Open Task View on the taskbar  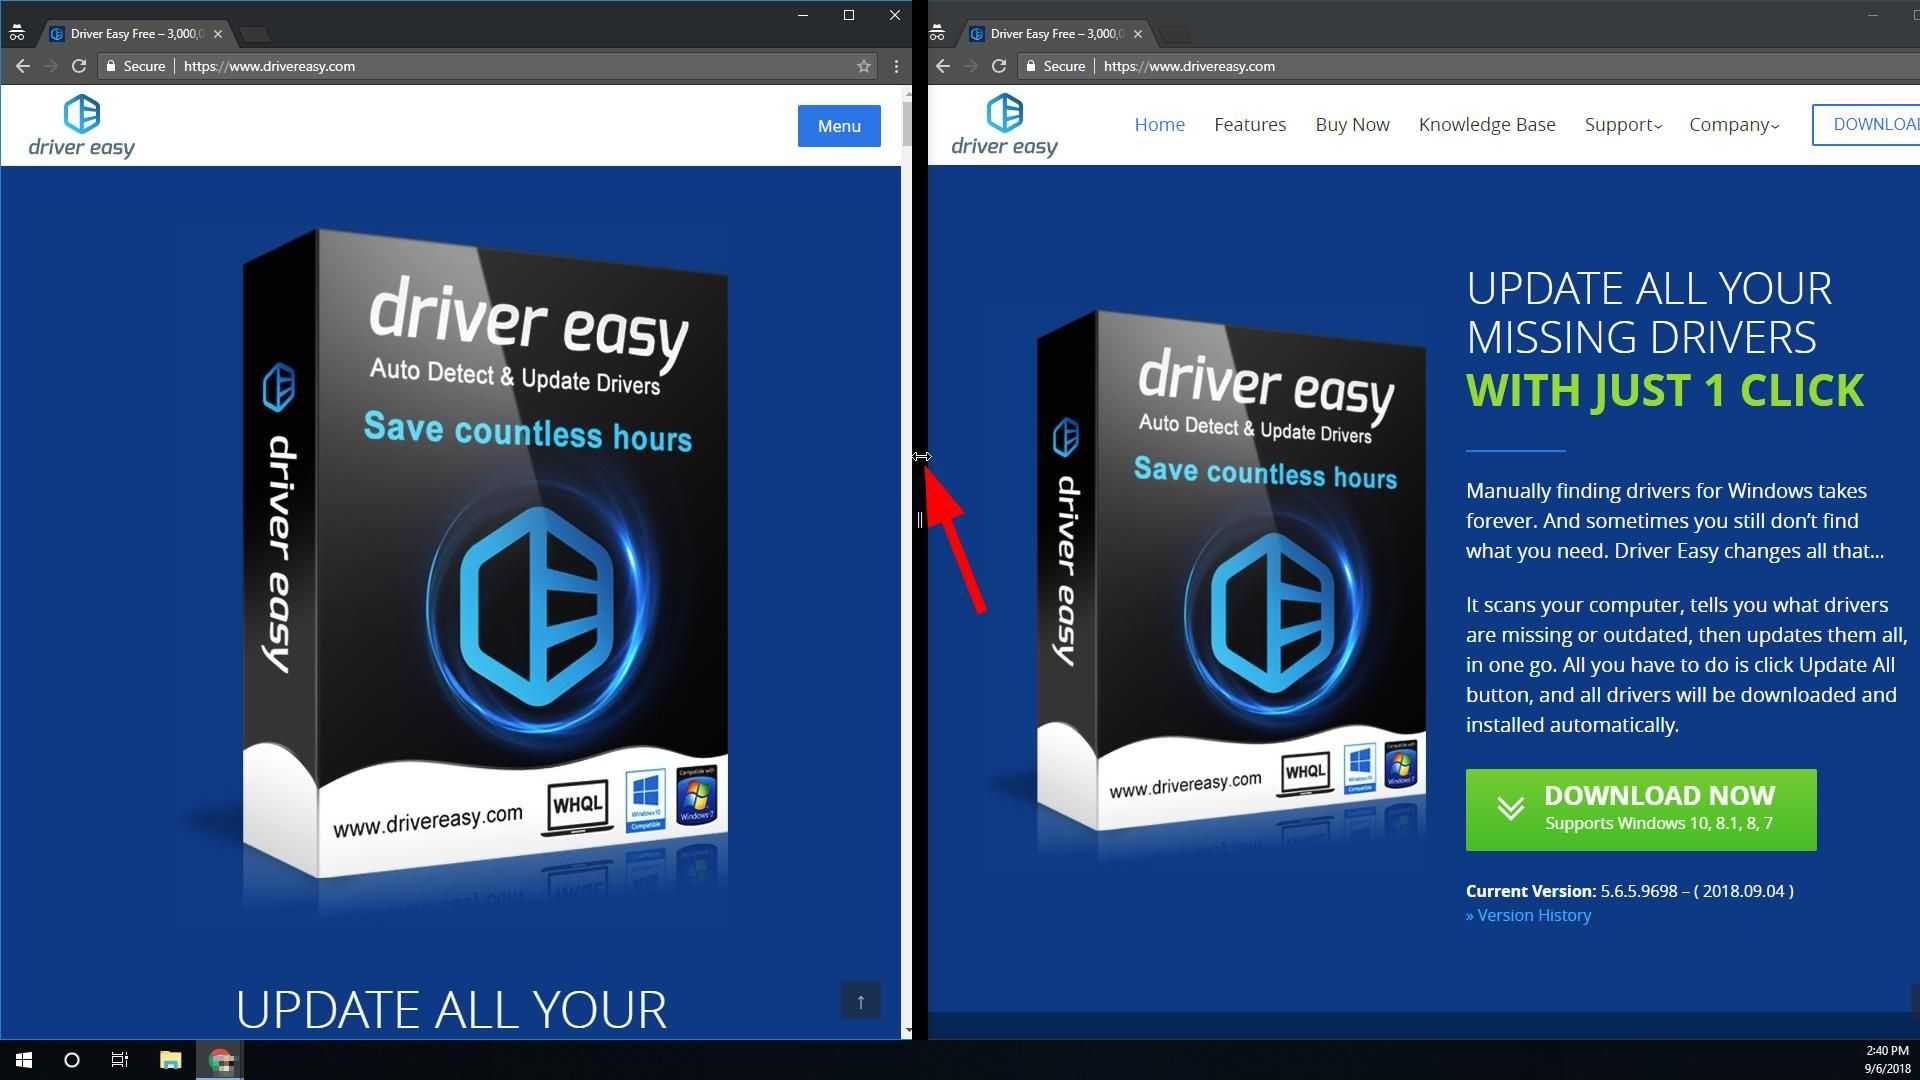120,1060
